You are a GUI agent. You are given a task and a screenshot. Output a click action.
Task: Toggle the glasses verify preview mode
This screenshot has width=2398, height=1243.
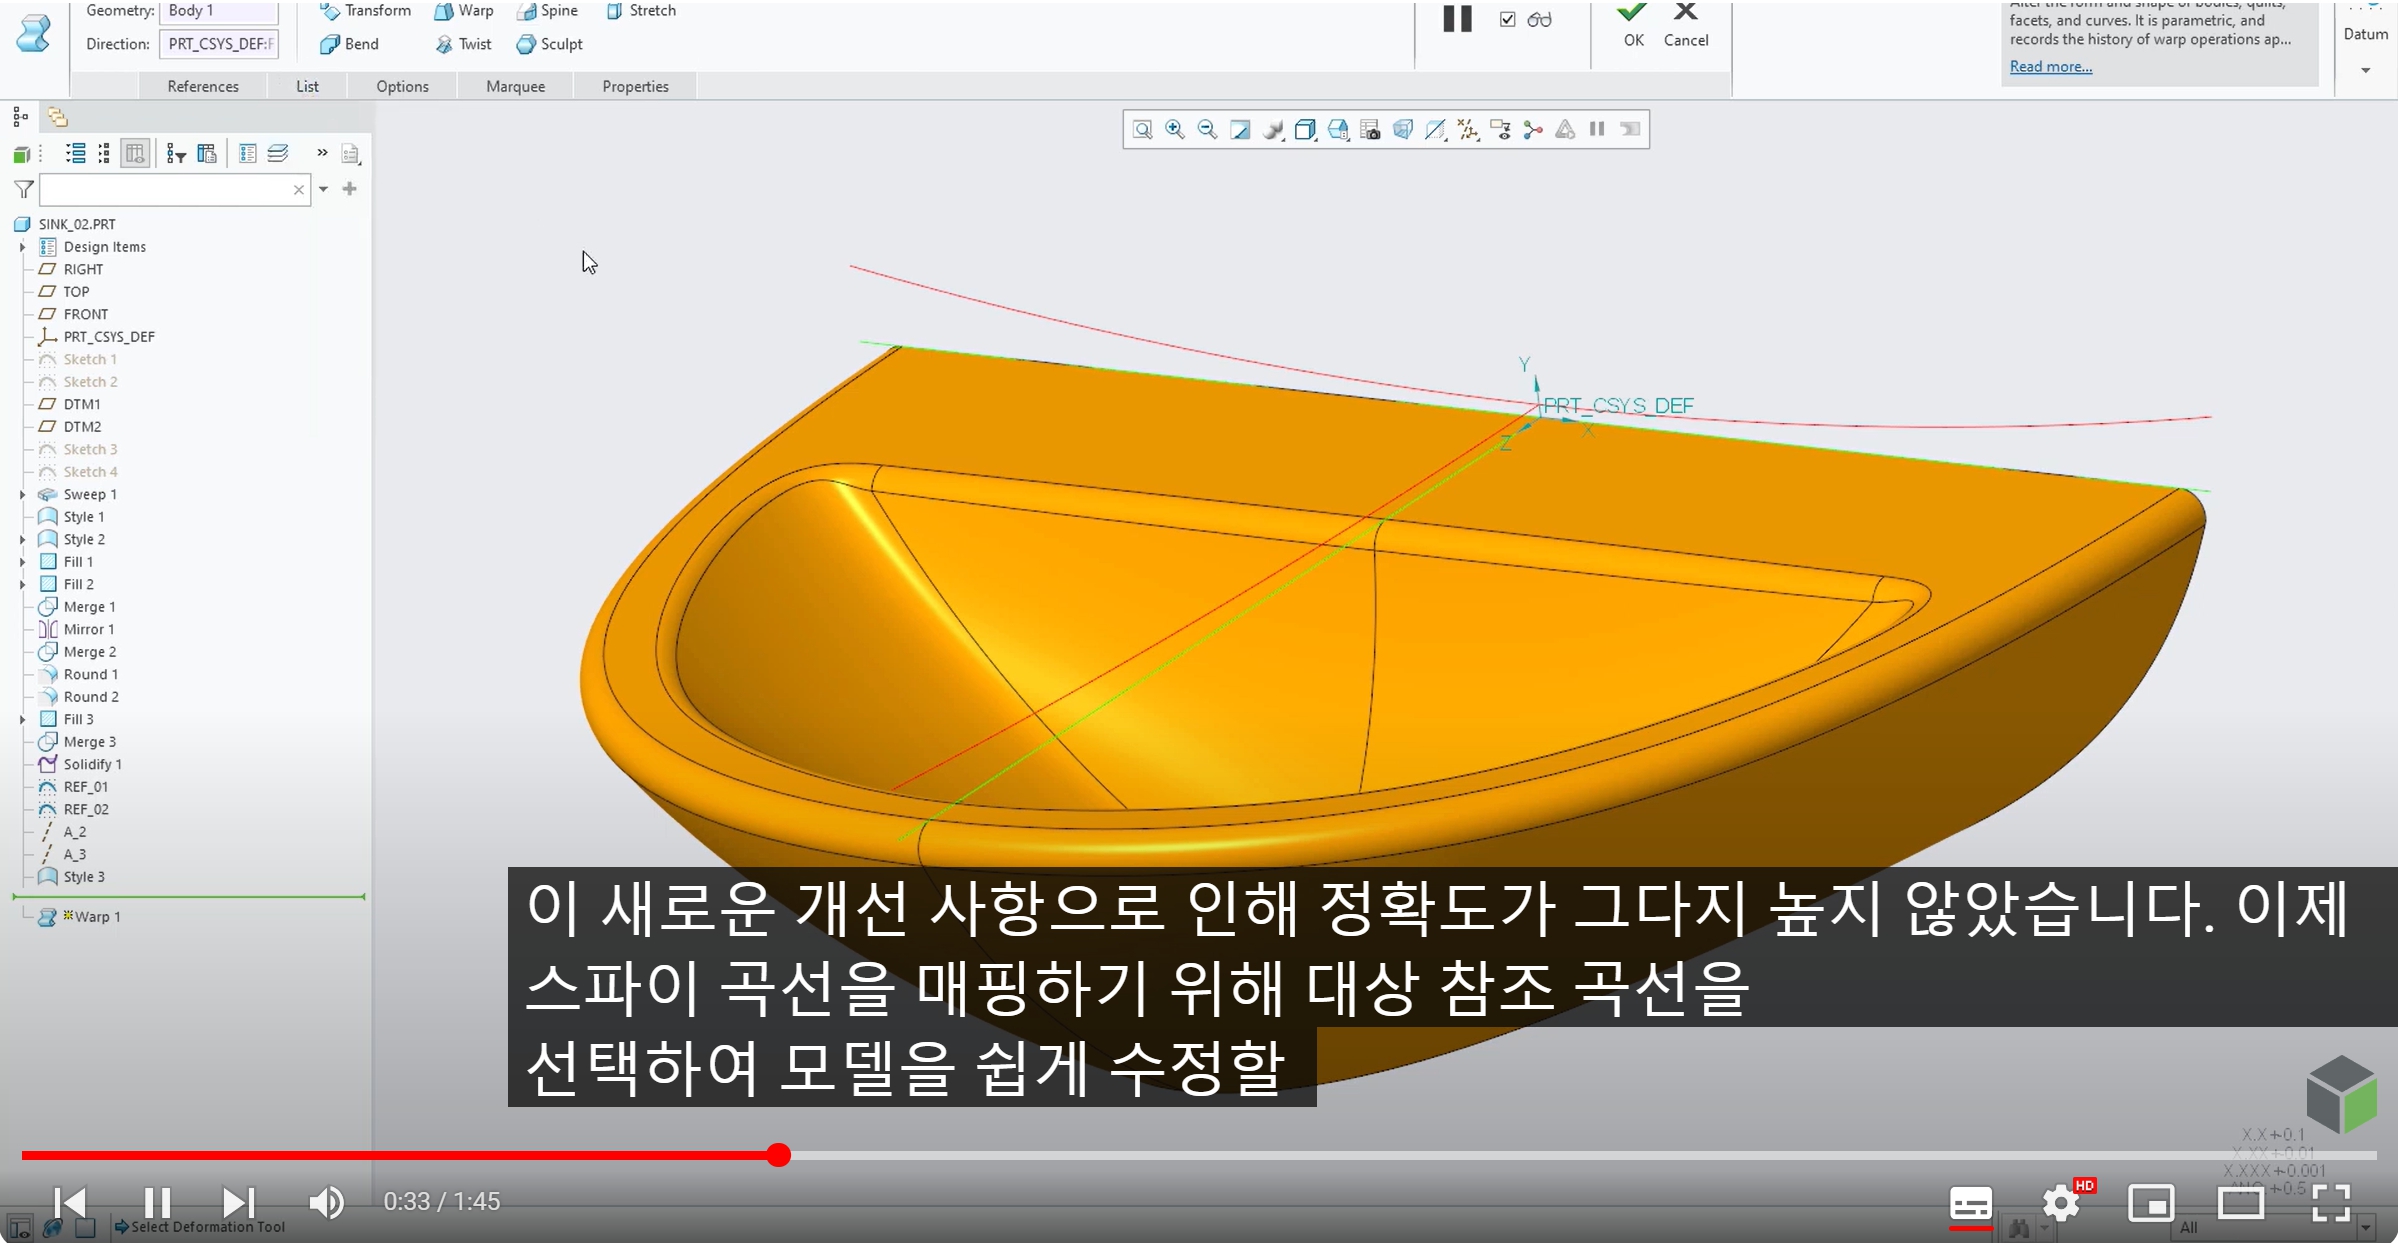tap(1539, 20)
